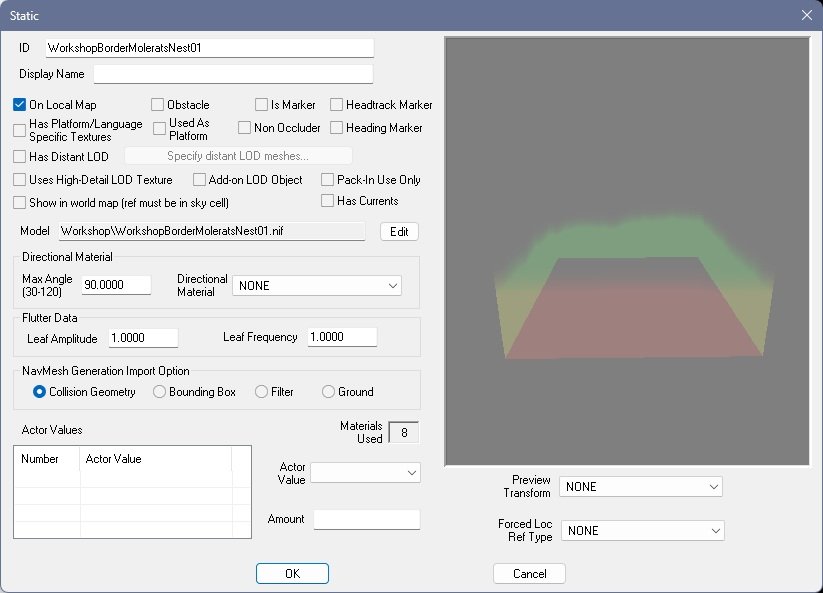
Task: Click the Actor Value column header
Action: (155, 459)
